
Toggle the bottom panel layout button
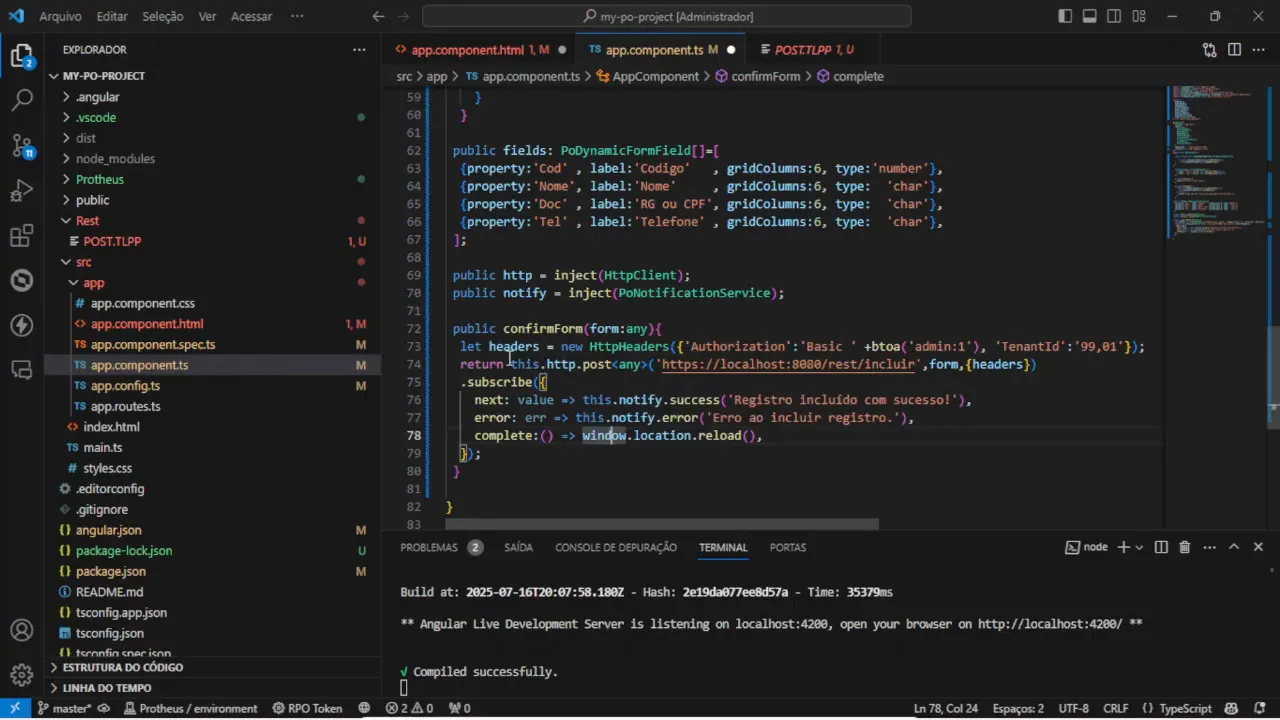(1088, 17)
